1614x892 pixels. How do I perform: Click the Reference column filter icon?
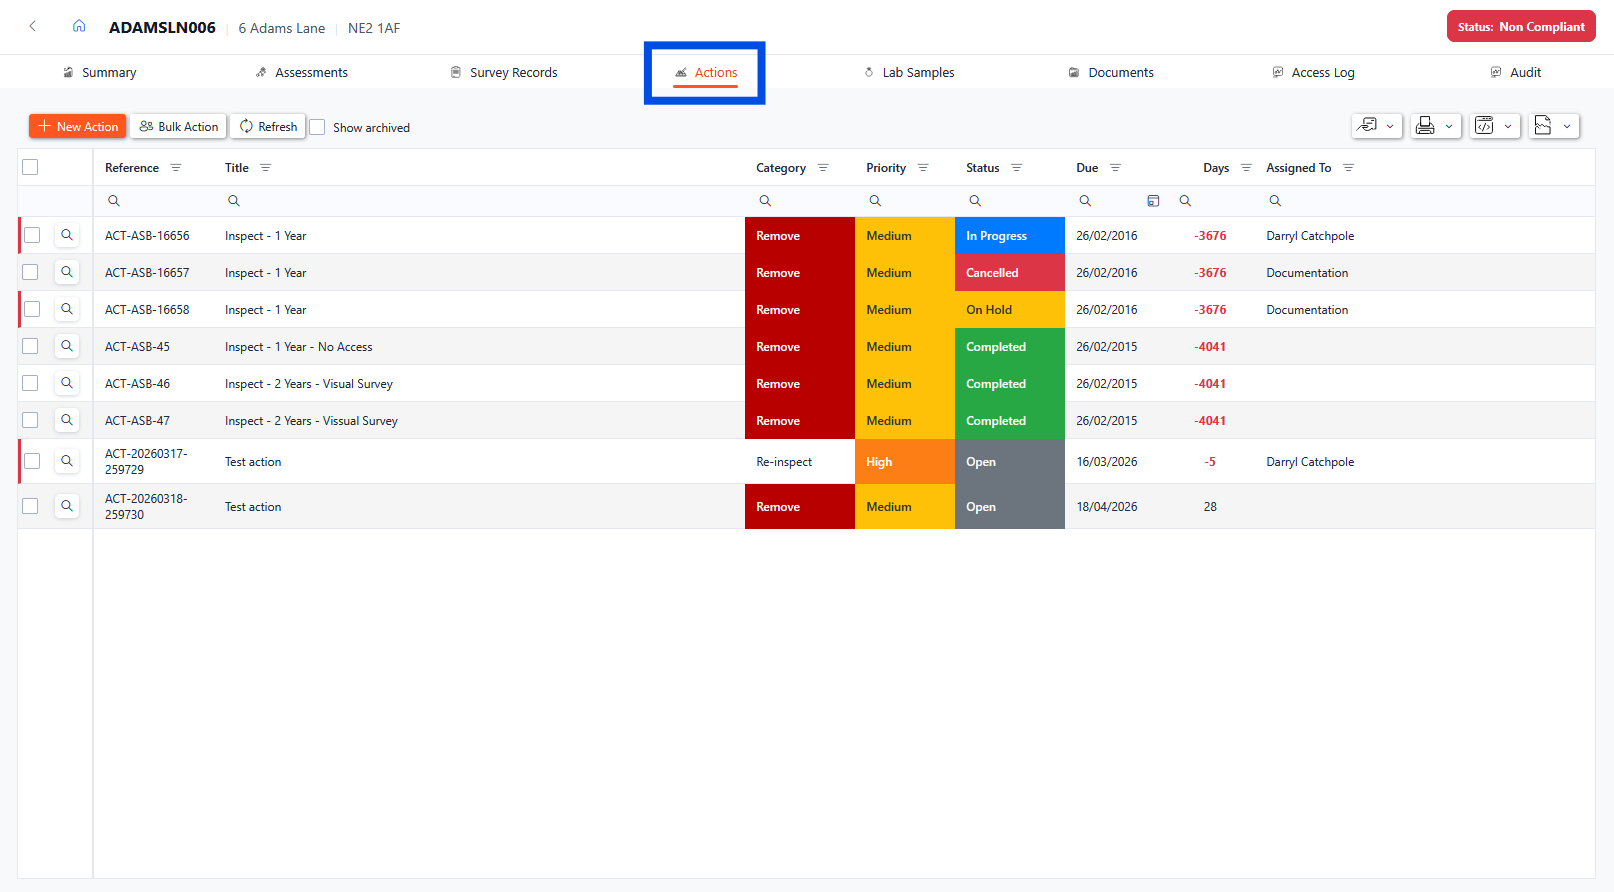[x=176, y=168]
